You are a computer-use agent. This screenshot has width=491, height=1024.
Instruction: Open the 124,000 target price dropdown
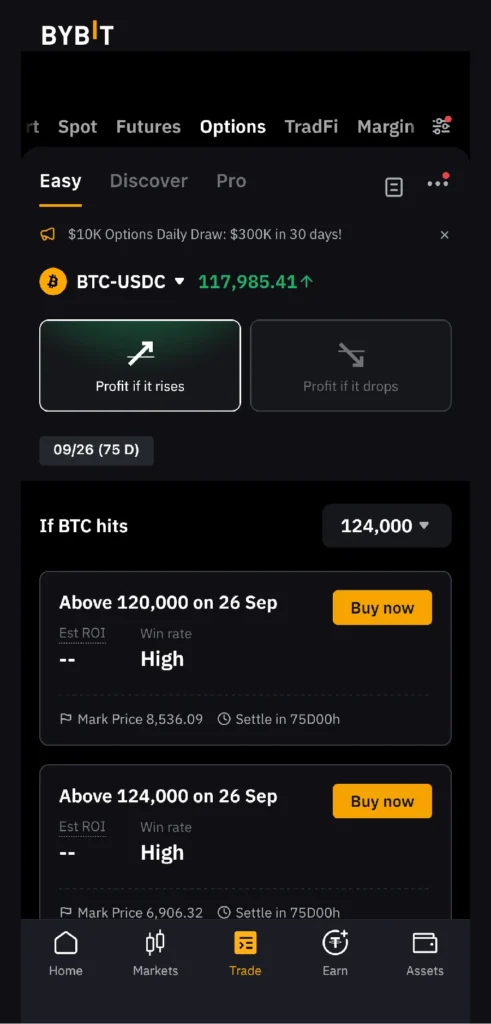pos(387,526)
